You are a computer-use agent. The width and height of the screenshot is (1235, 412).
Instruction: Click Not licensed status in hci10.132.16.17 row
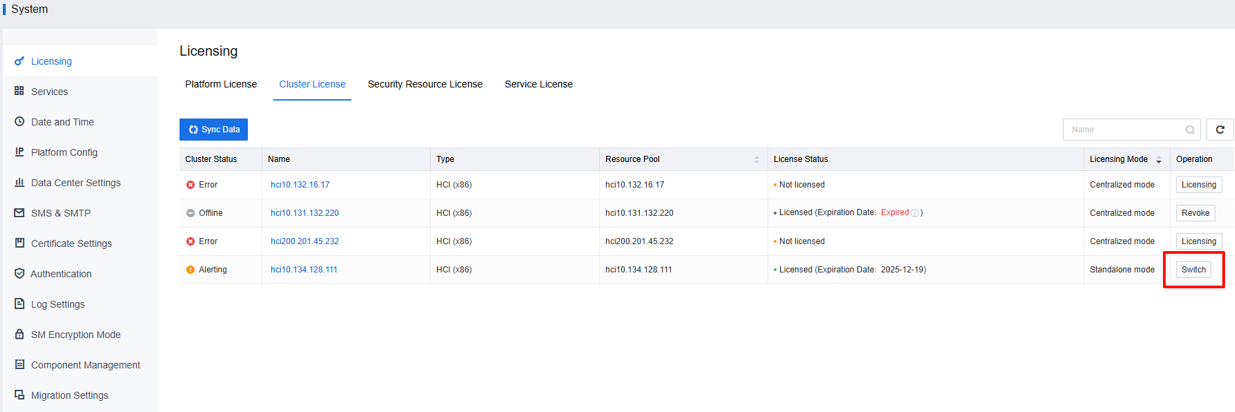[802, 185]
